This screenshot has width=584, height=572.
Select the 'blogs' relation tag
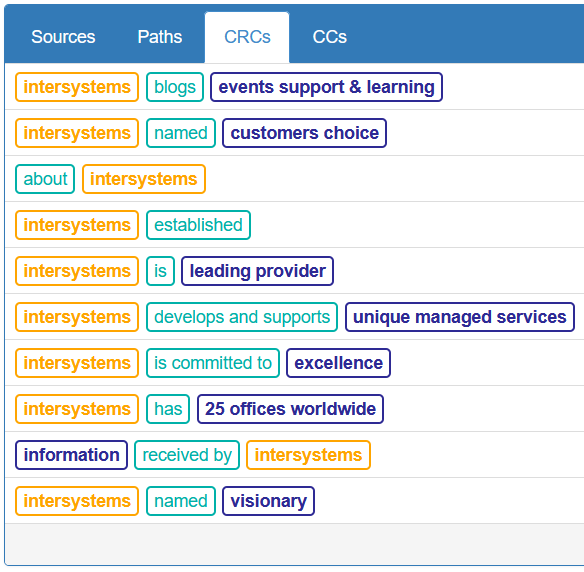coord(175,87)
